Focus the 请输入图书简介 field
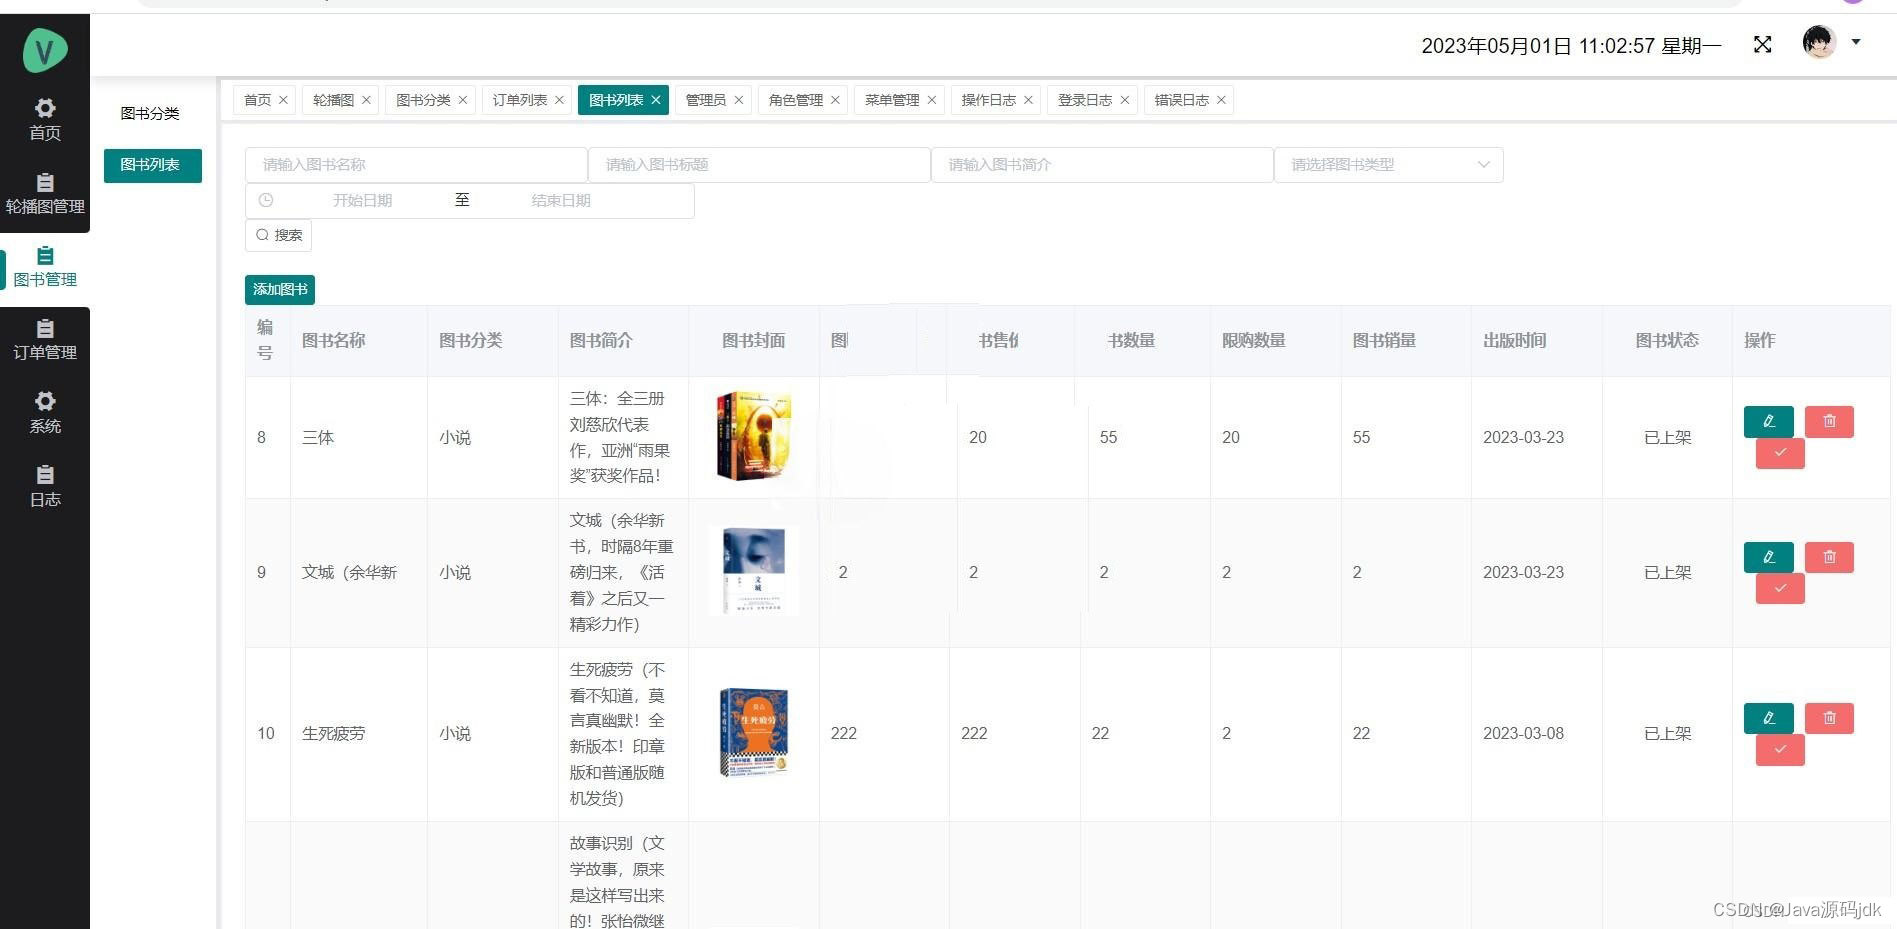The image size is (1897, 929). 1102,165
